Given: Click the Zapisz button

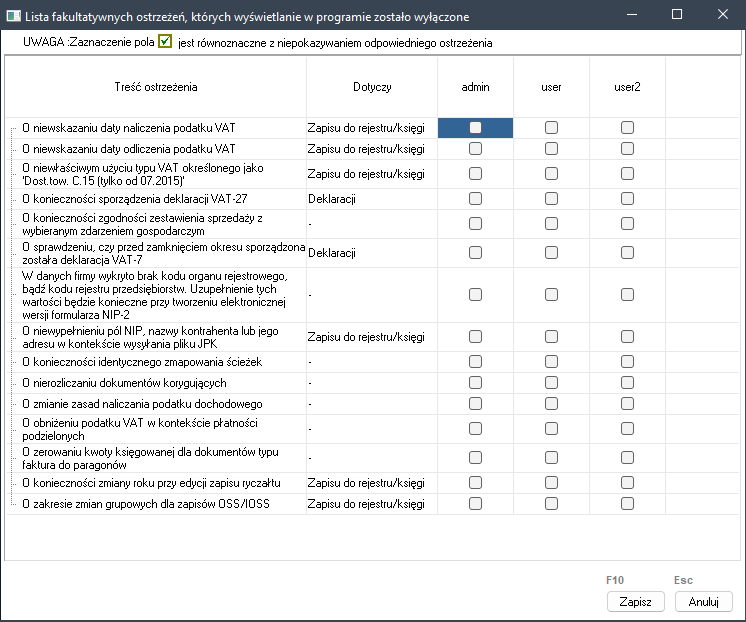Looking at the screenshot, I should point(635,602).
